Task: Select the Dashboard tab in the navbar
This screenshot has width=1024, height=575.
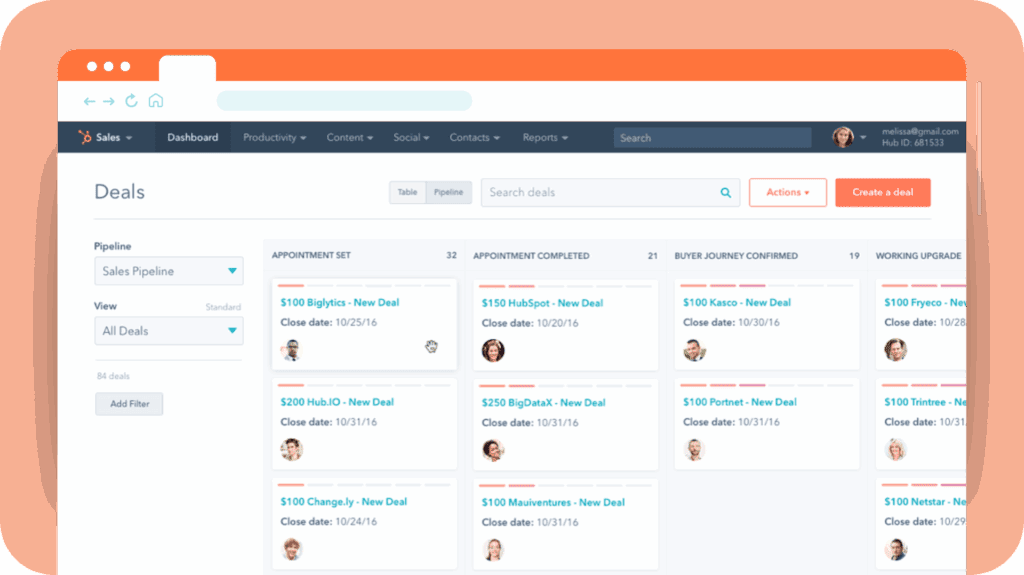Action: pos(193,138)
